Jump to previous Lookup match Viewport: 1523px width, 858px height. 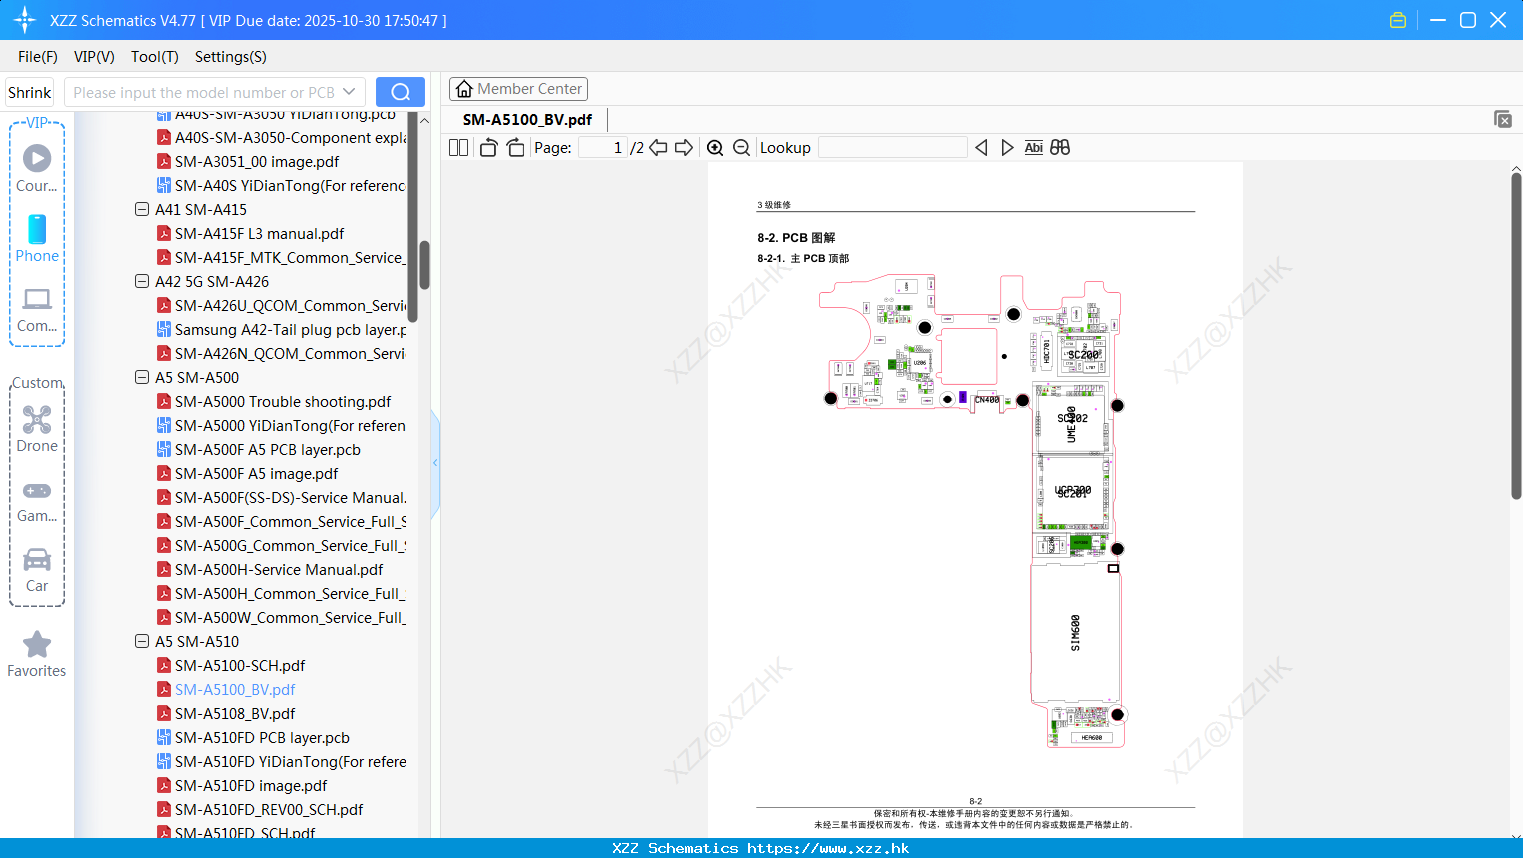click(x=981, y=148)
